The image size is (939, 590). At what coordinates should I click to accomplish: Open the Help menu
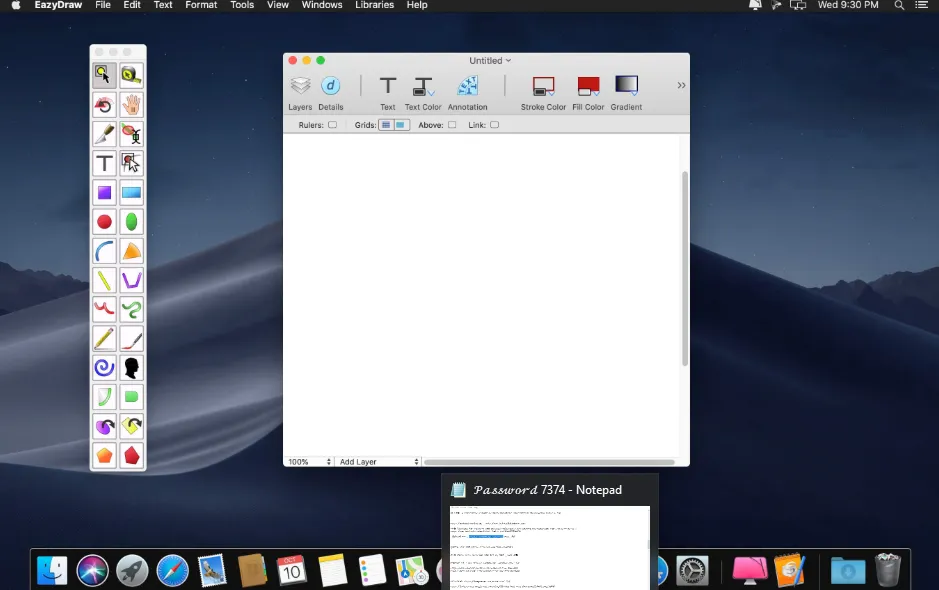pyautogui.click(x=417, y=5)
